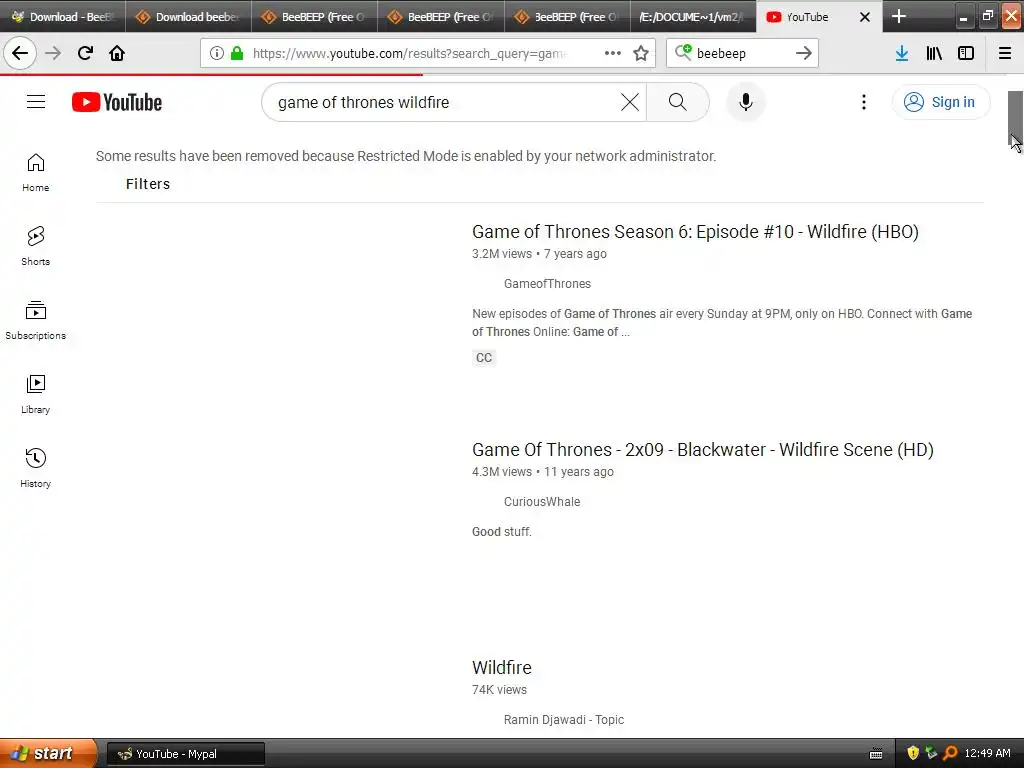Visit the Ramin Djawadi - Topic channel
Image resolution: width=1024 pixels, height=768 pixels.
[x=564, y=720]
